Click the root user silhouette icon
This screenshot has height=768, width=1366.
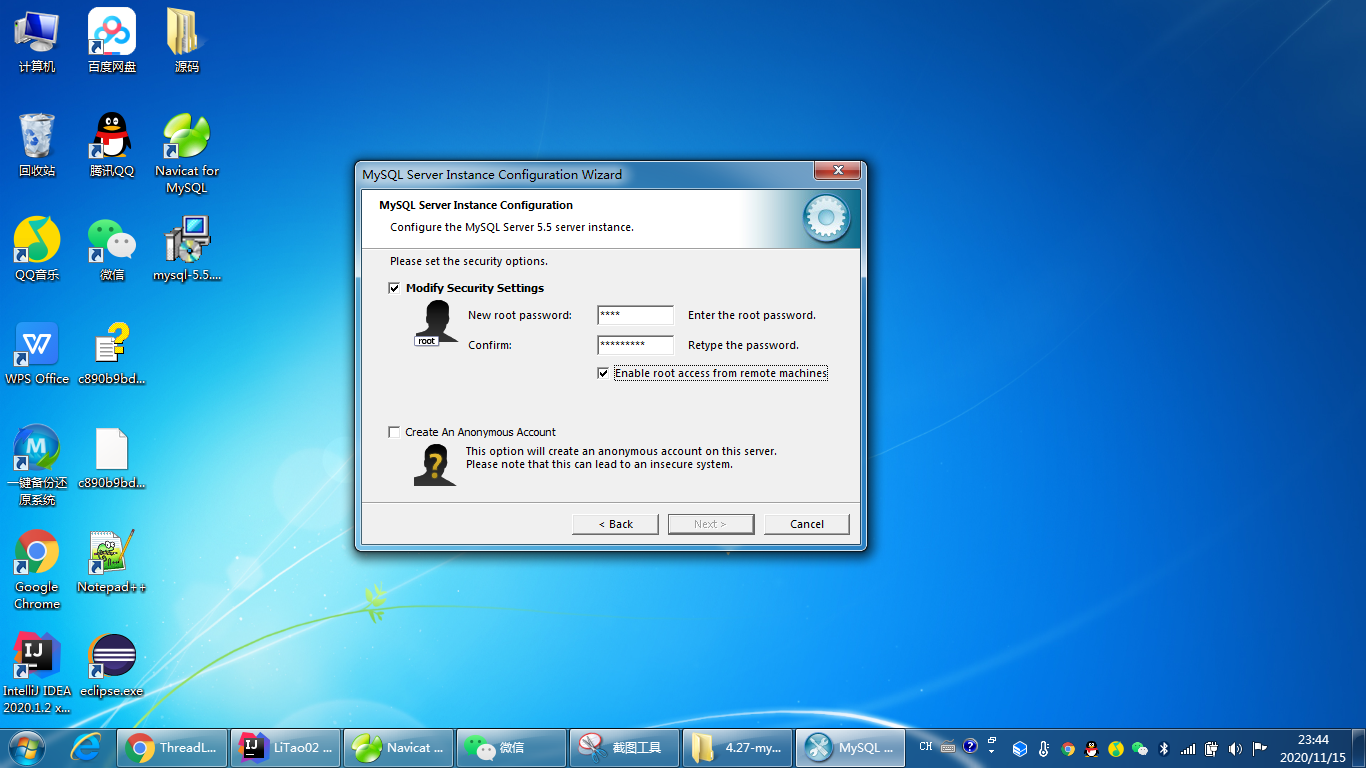(436, 323)
